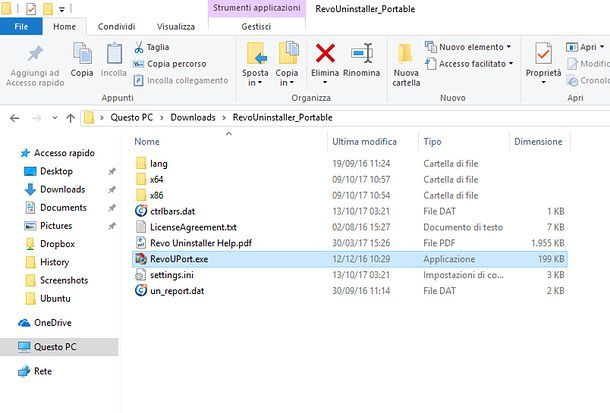Open Dropbox in the navigation pane
This screenshot has width=610, height=413.
(50, 244)
